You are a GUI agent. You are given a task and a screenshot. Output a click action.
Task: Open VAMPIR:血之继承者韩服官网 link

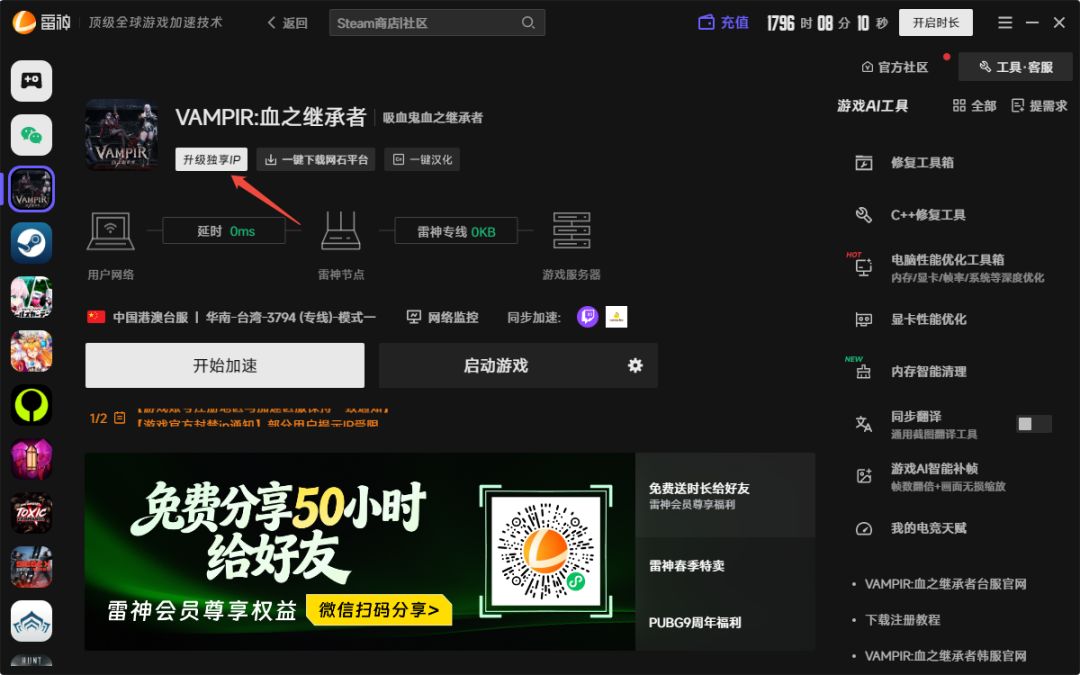pos(946,656)
